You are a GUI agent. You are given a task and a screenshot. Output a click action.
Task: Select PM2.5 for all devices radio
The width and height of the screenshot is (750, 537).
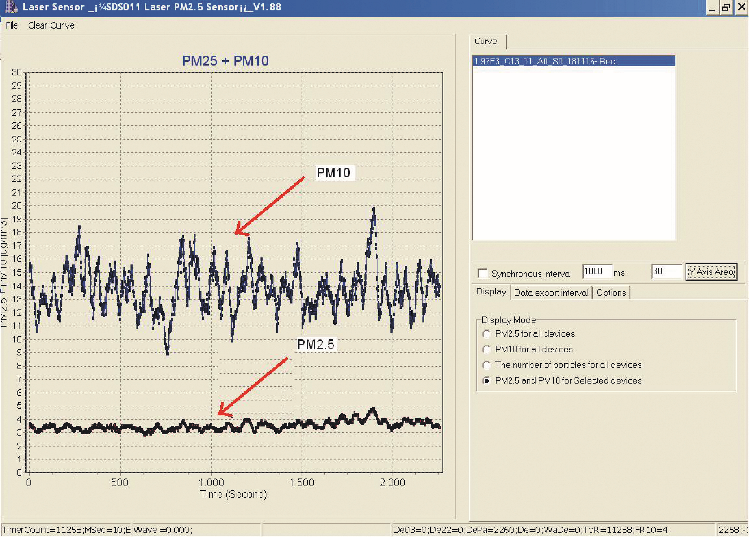(486, 334)
